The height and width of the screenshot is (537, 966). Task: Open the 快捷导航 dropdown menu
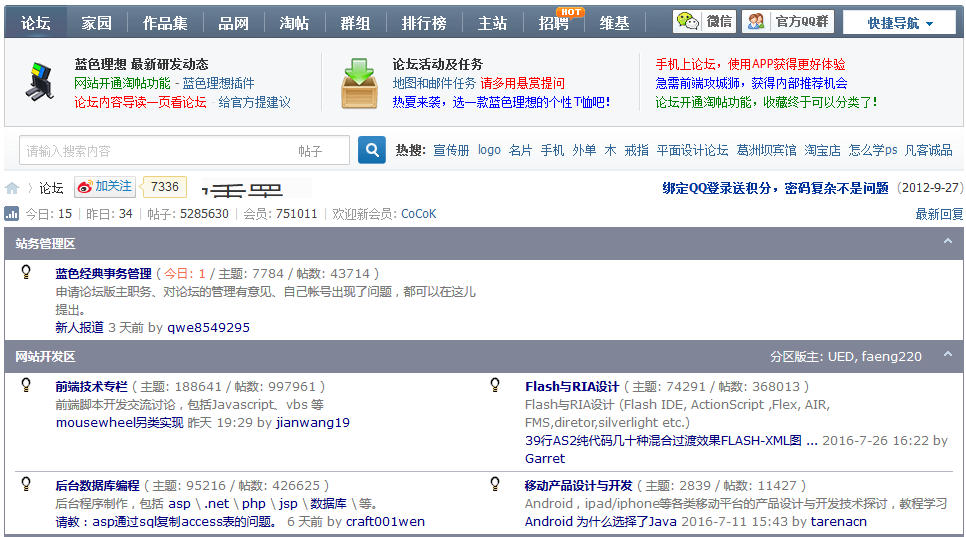coord(899,23)
